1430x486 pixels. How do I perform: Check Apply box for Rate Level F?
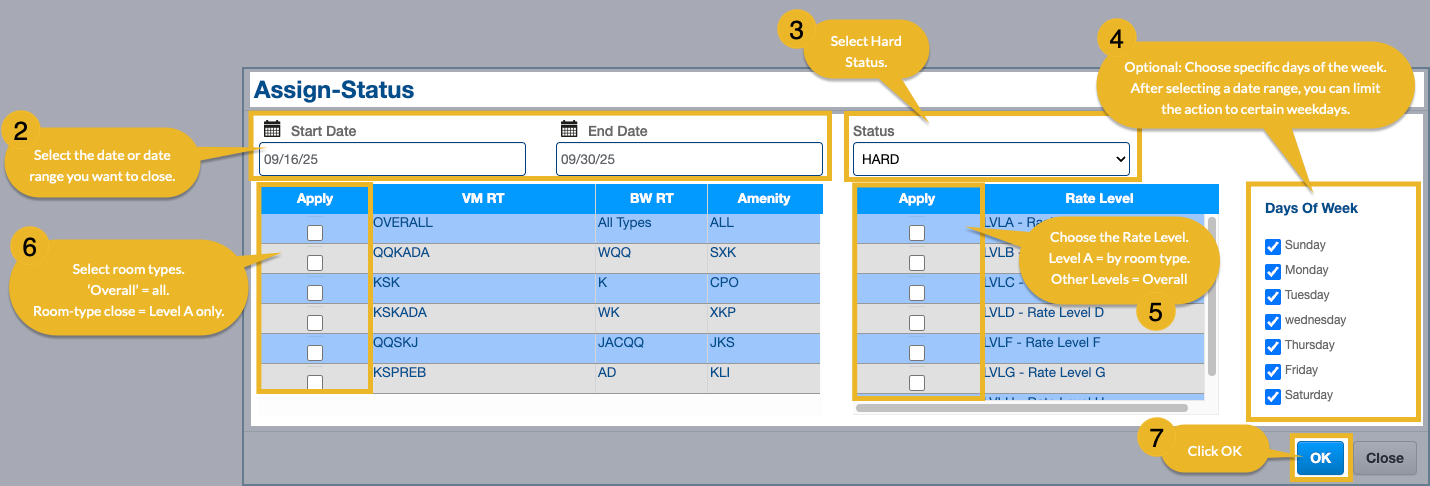tap(917, 352)
